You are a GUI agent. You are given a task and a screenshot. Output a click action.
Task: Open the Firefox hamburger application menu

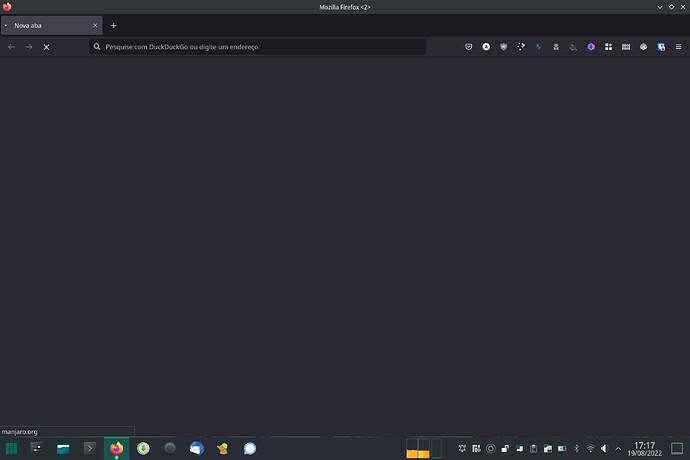tap(679, 47)
